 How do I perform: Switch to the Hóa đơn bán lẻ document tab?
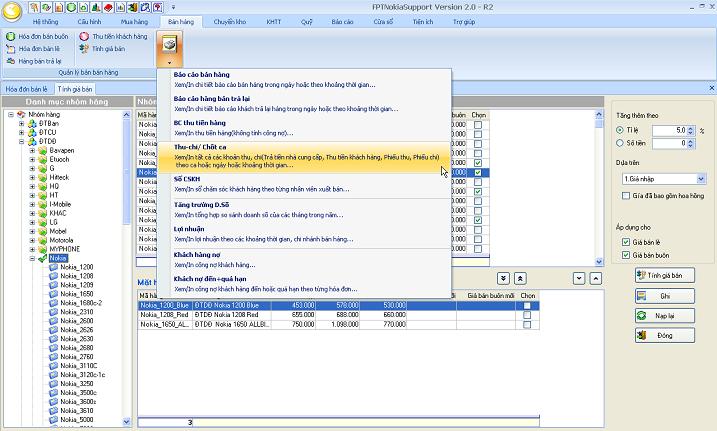click(x=27, y=89)
